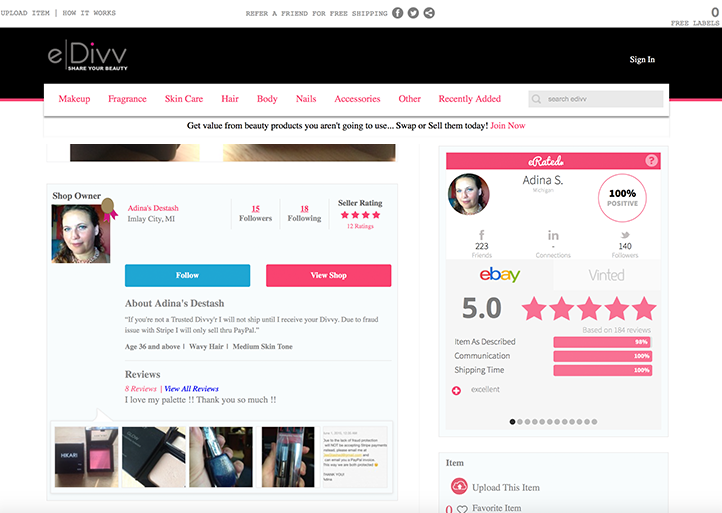
Task: Open the Hair category
Action: point(230,99)
